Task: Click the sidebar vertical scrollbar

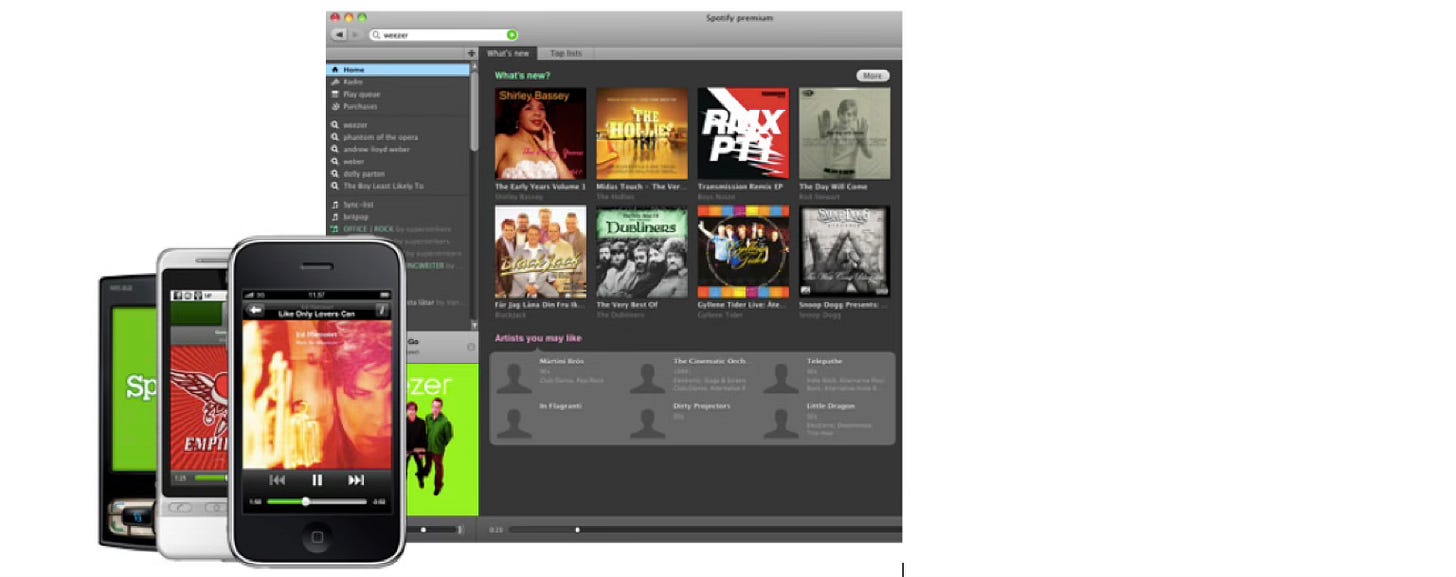Action: click(x=474, y=110)
